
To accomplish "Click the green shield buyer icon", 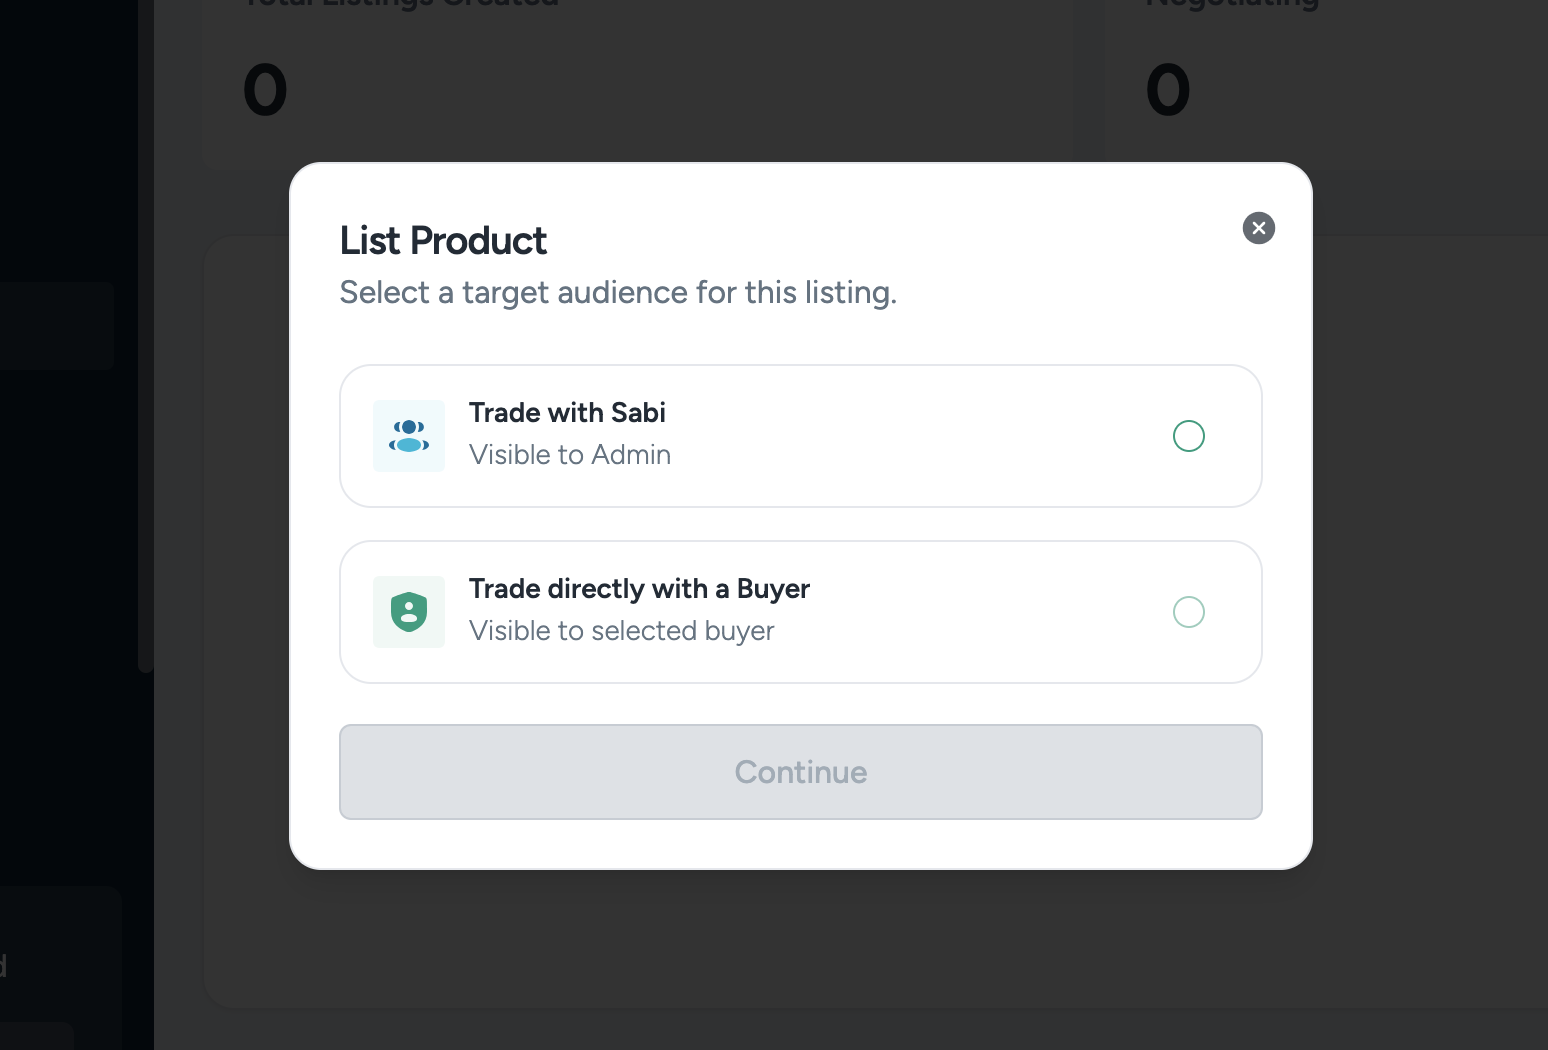I will pos(409,612).
